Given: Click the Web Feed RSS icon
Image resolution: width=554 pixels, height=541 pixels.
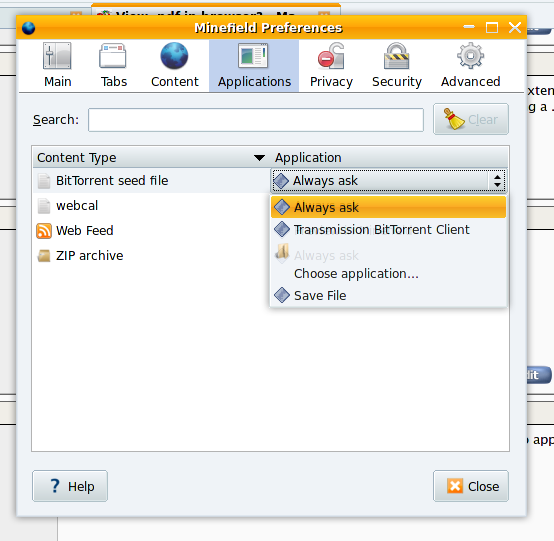Looking at the screenshot, I should click(44, 231).
